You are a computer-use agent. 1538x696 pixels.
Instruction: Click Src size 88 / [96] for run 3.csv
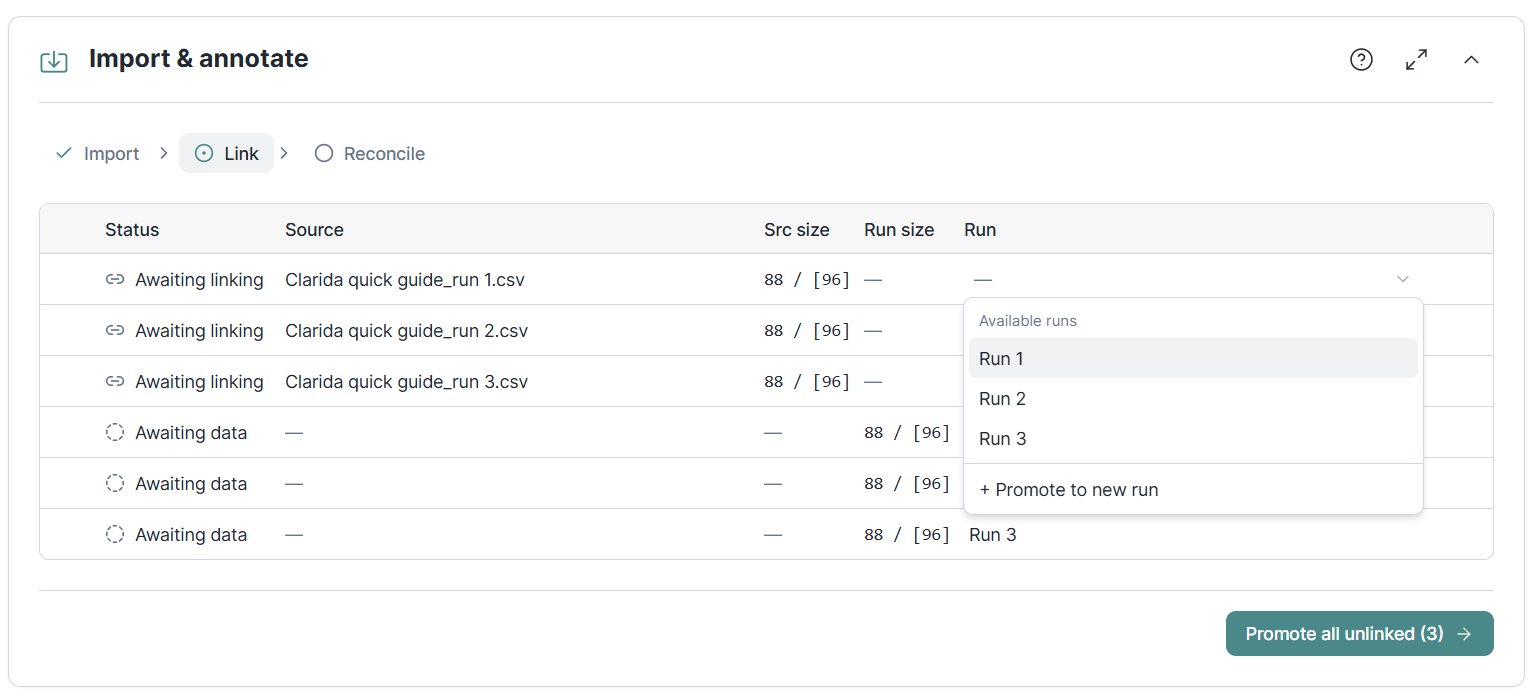pos(807,382)
